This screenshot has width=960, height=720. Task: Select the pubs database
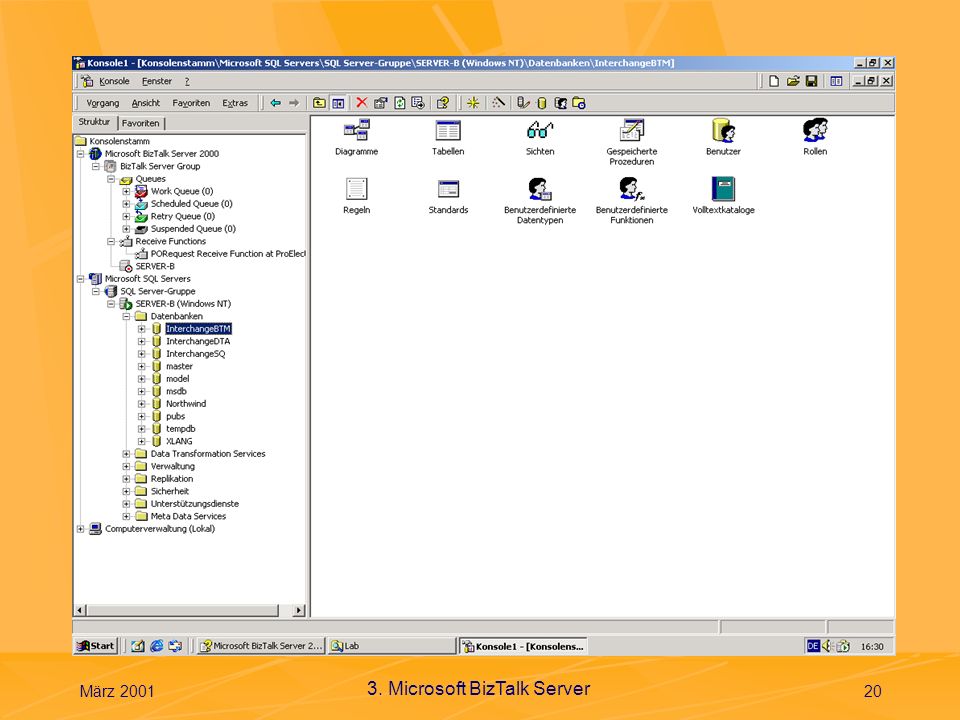[176, 416]
